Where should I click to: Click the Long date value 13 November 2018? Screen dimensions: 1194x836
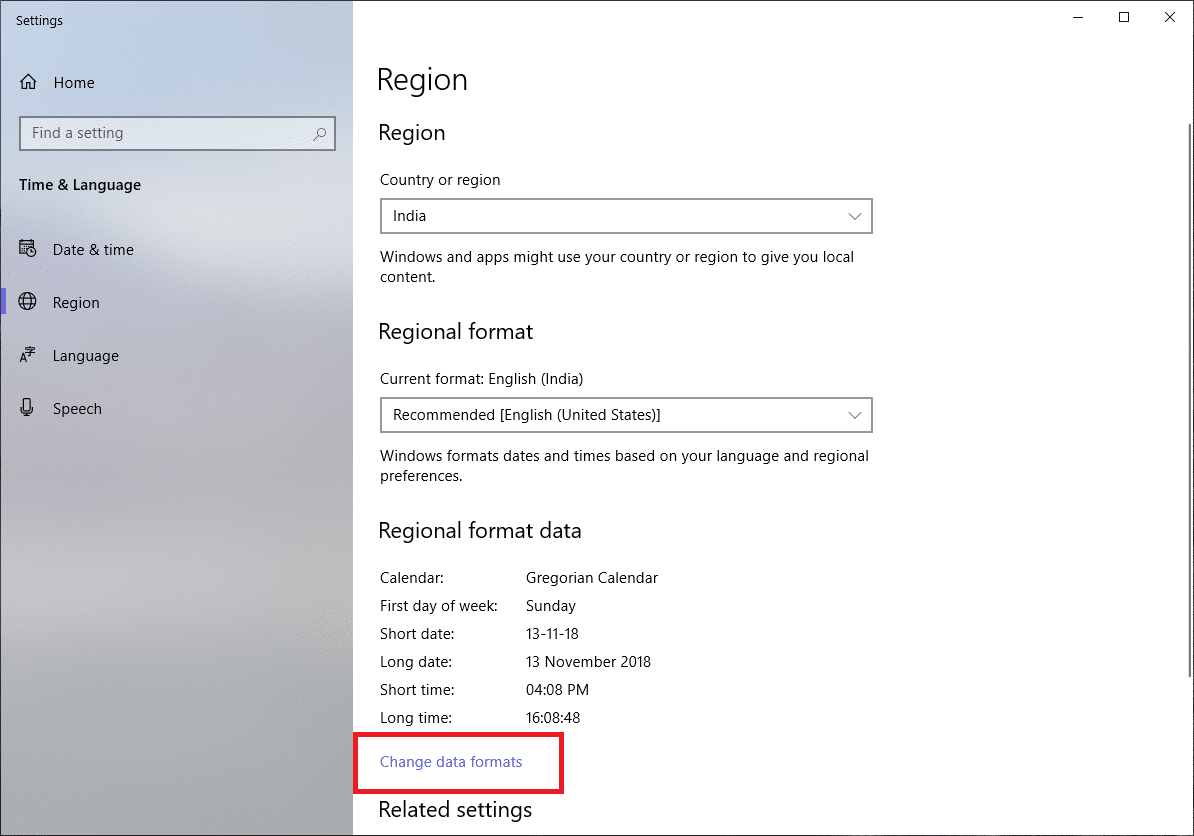[x=589, y=662]
